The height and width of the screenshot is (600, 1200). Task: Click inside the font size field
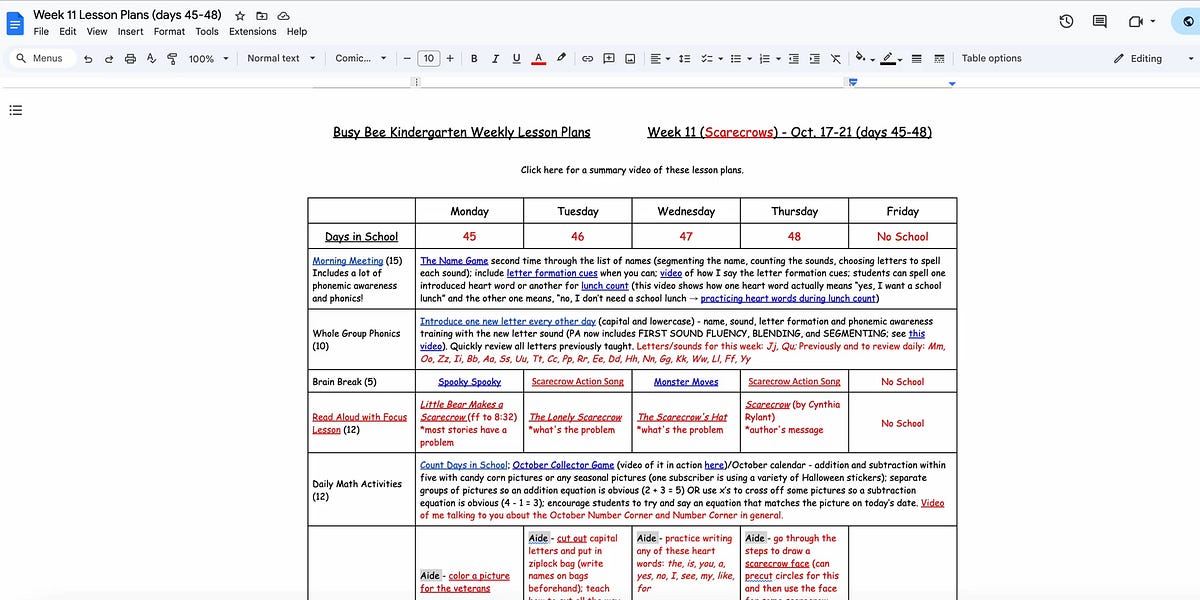click(428, 58)
